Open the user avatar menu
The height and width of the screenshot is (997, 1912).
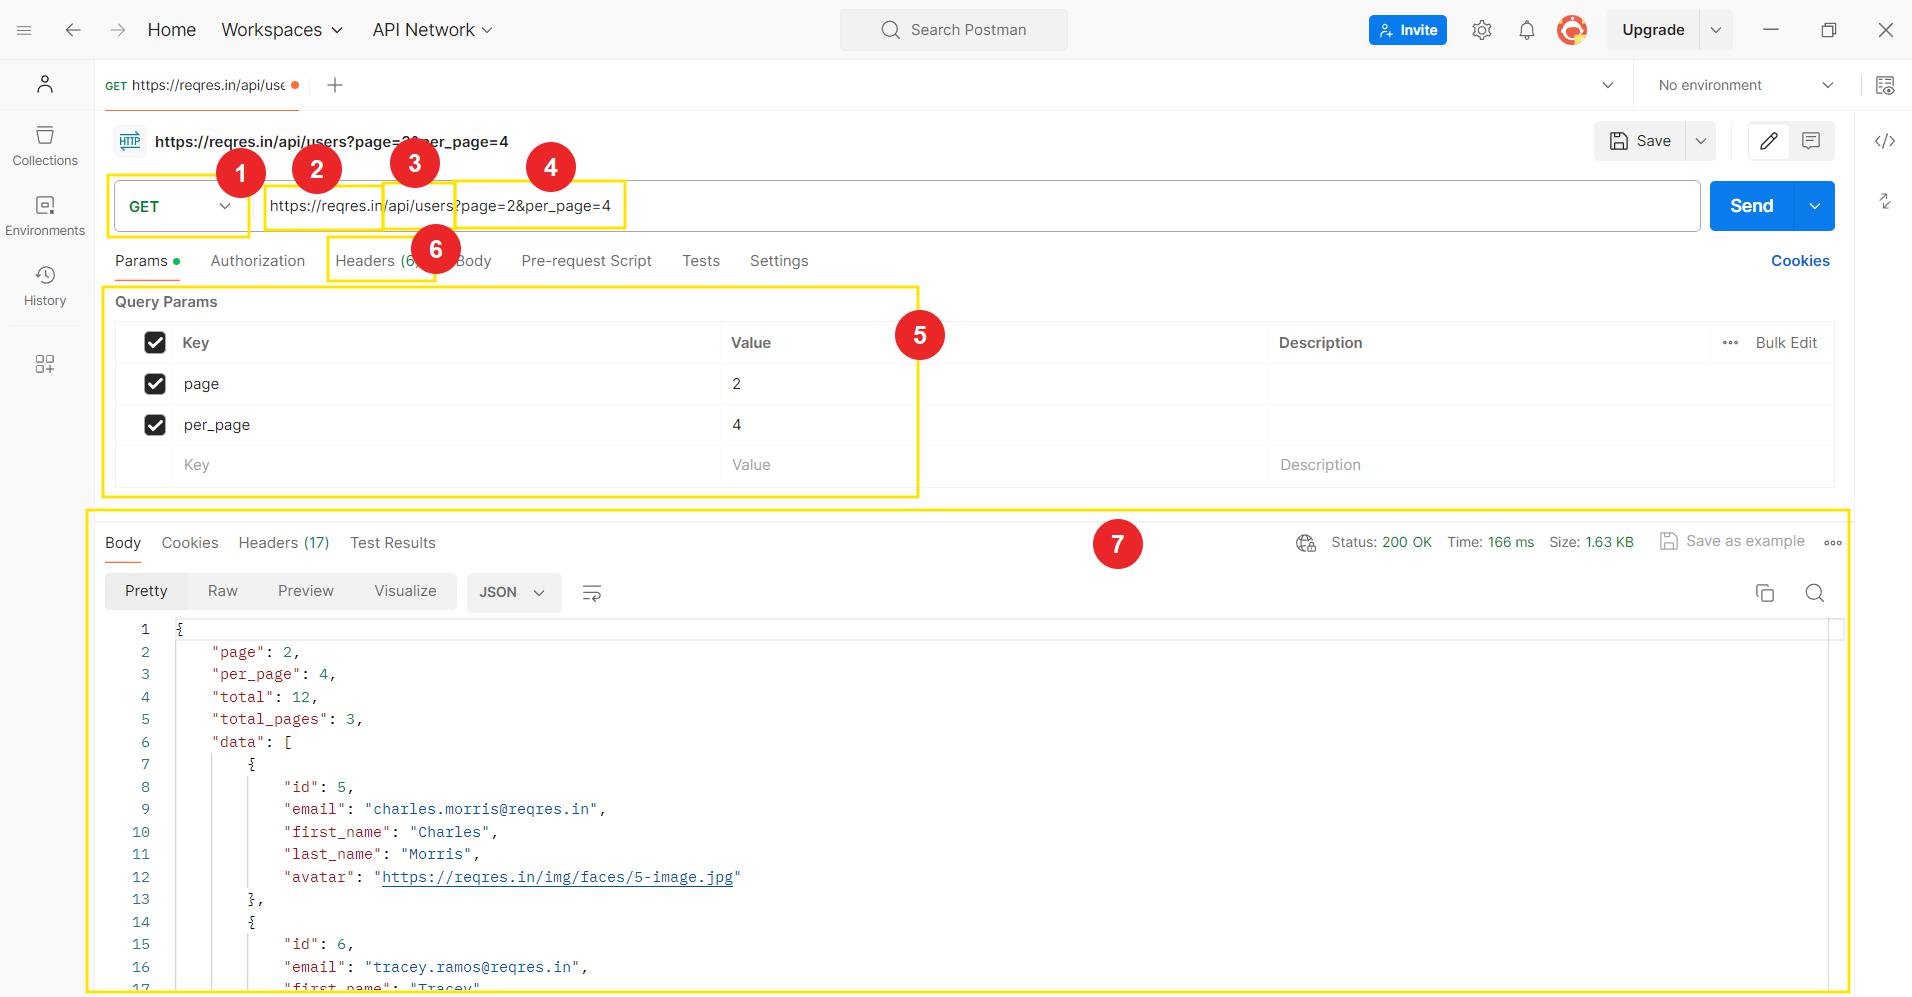[1572, 30]
